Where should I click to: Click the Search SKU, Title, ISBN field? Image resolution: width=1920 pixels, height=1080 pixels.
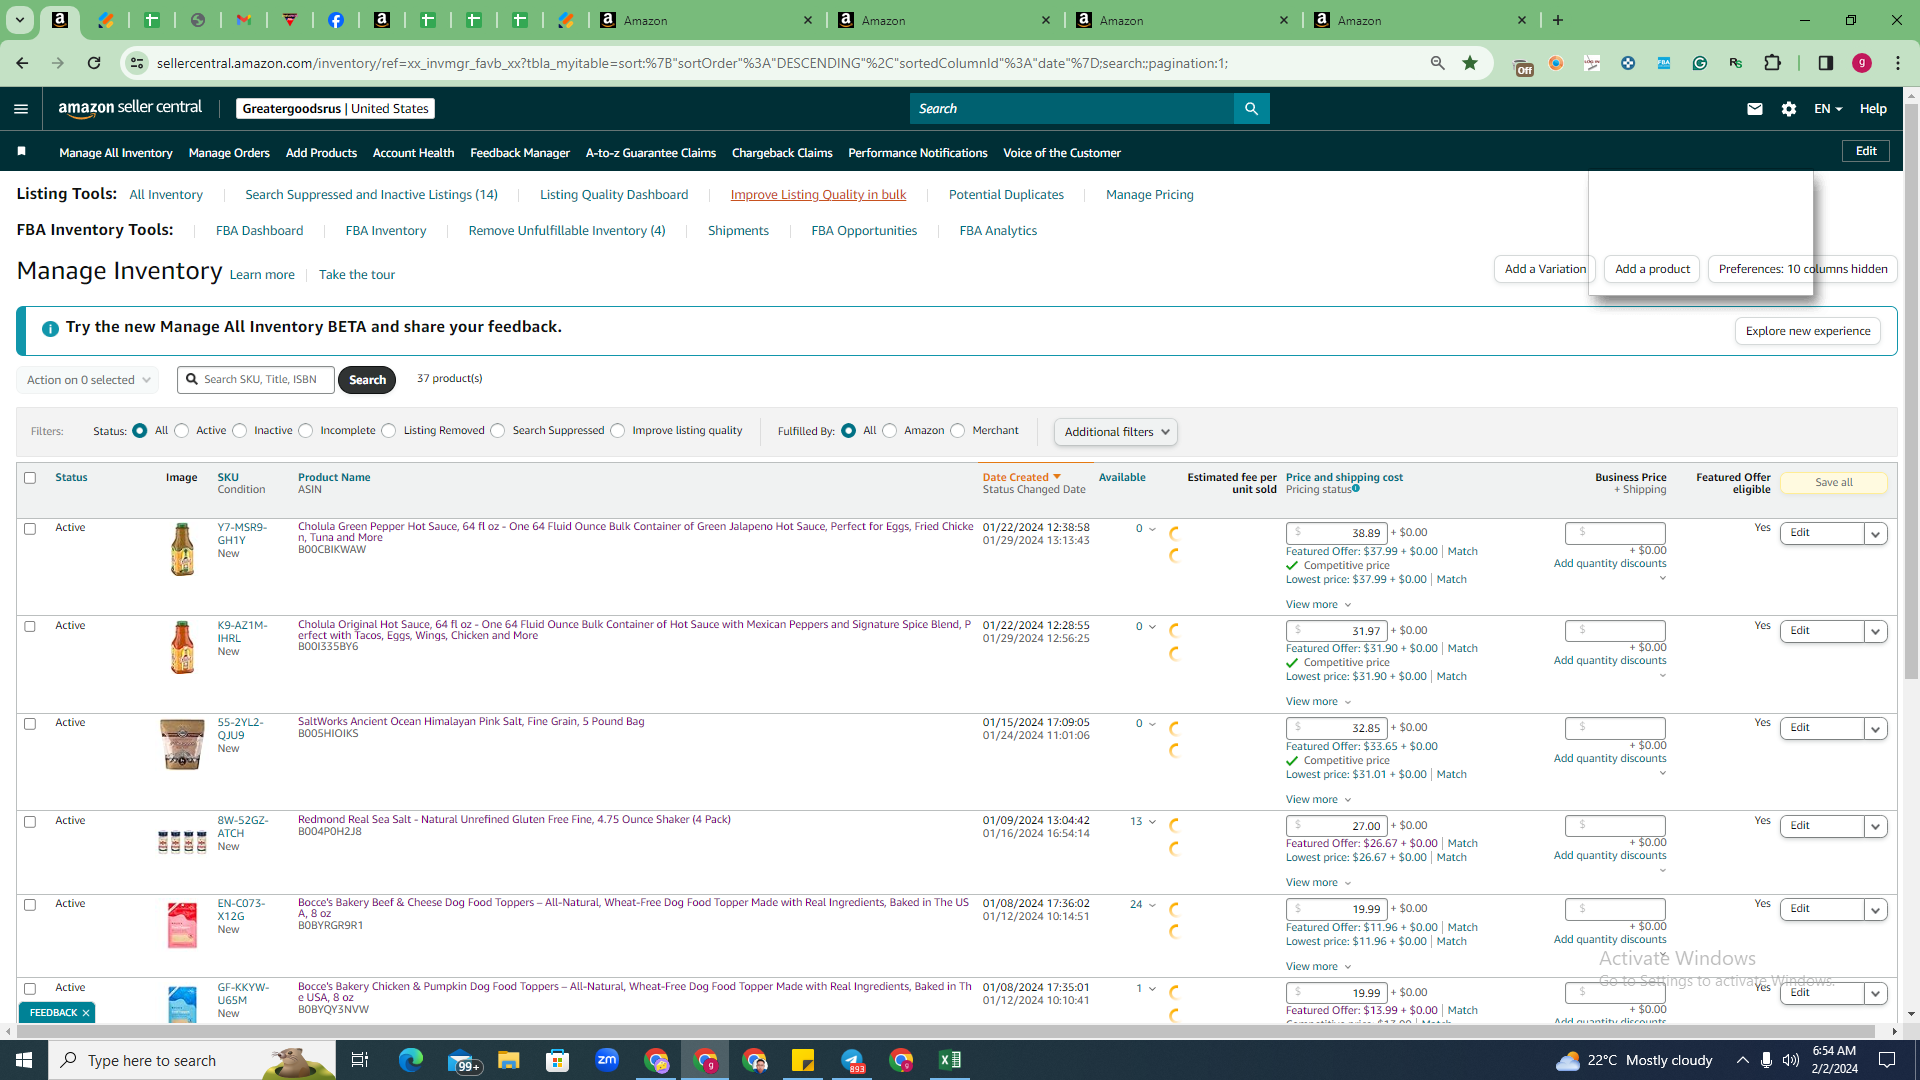tap(256, 380)
